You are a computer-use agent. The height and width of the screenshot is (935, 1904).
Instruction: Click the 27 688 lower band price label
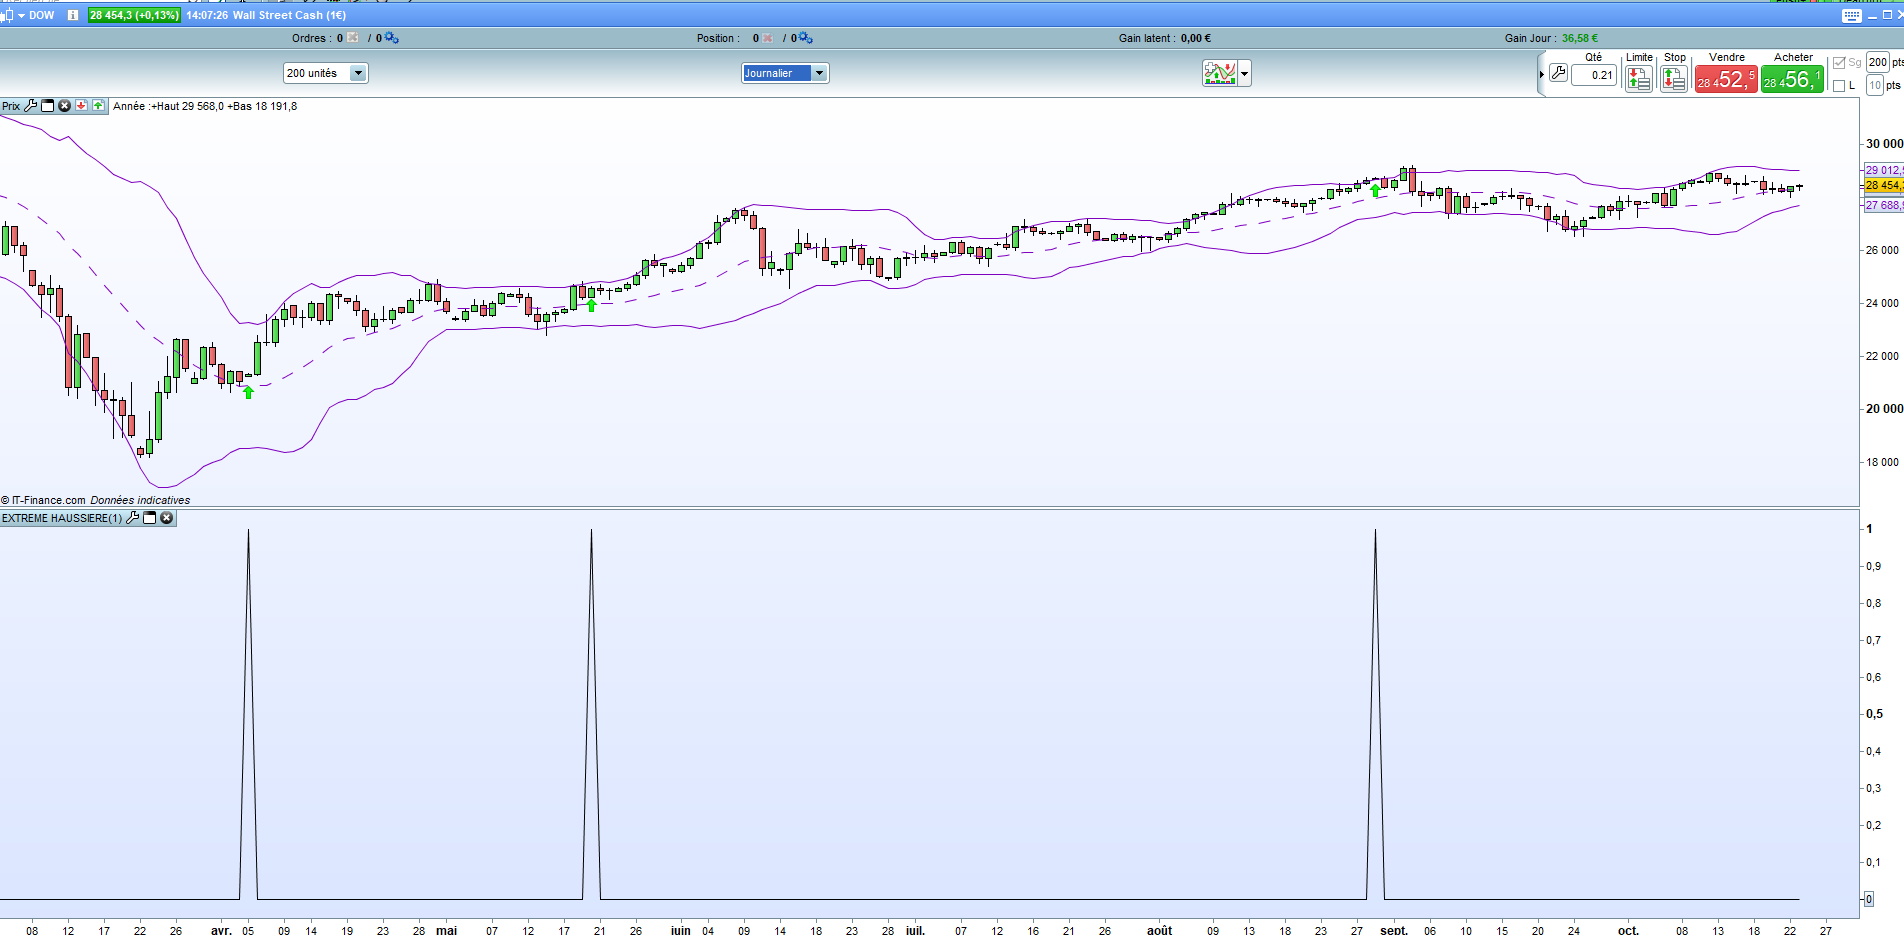[1884, 205]
